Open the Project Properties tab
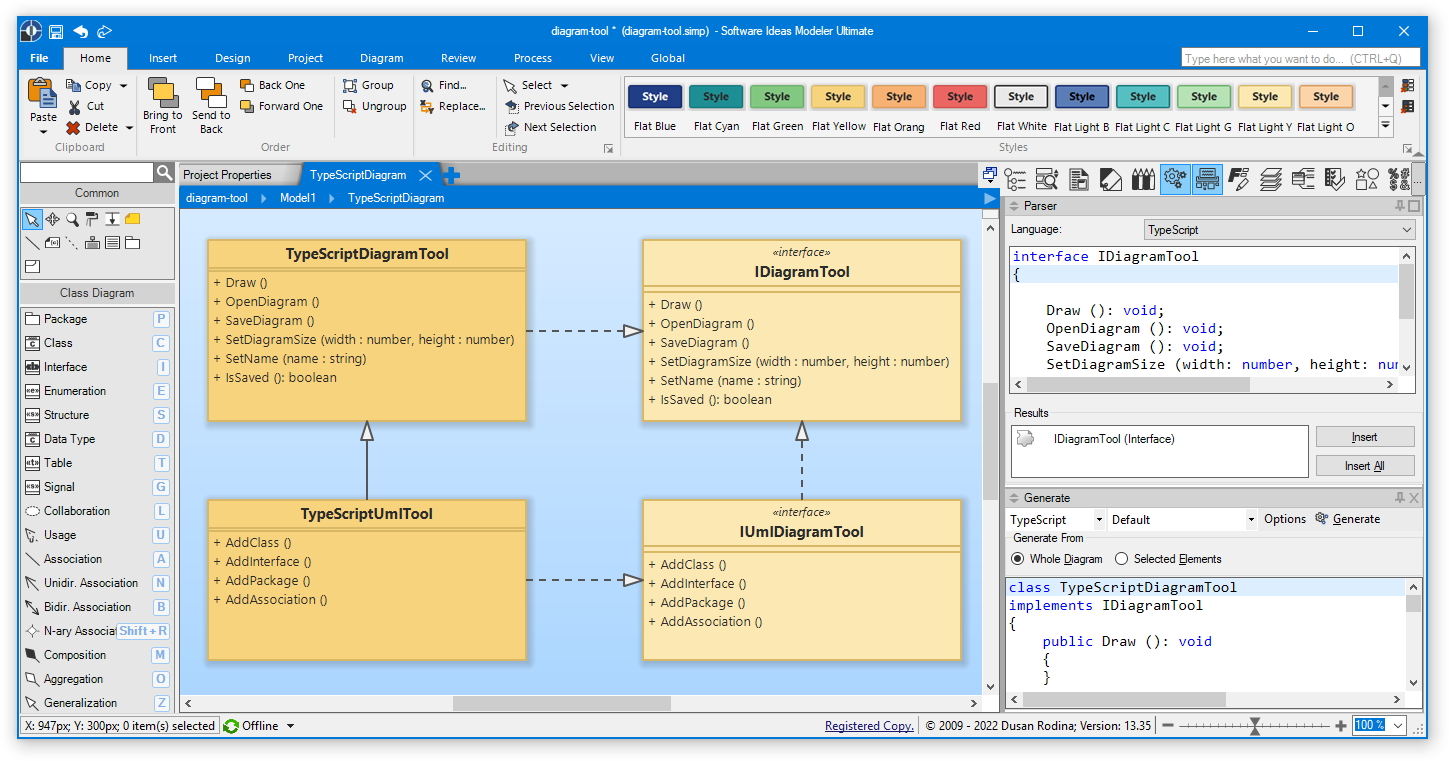The height and width of the screenshot is (761, 1449). coord(227,175)
